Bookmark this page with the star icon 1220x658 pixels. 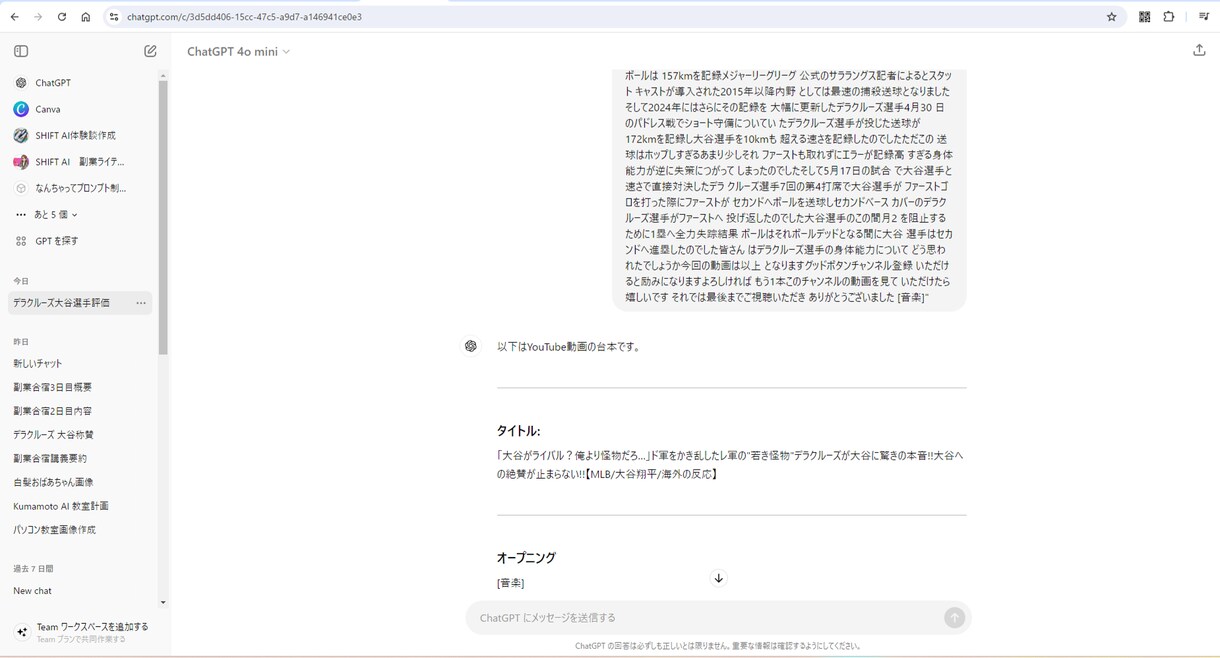pos(1111,17)
